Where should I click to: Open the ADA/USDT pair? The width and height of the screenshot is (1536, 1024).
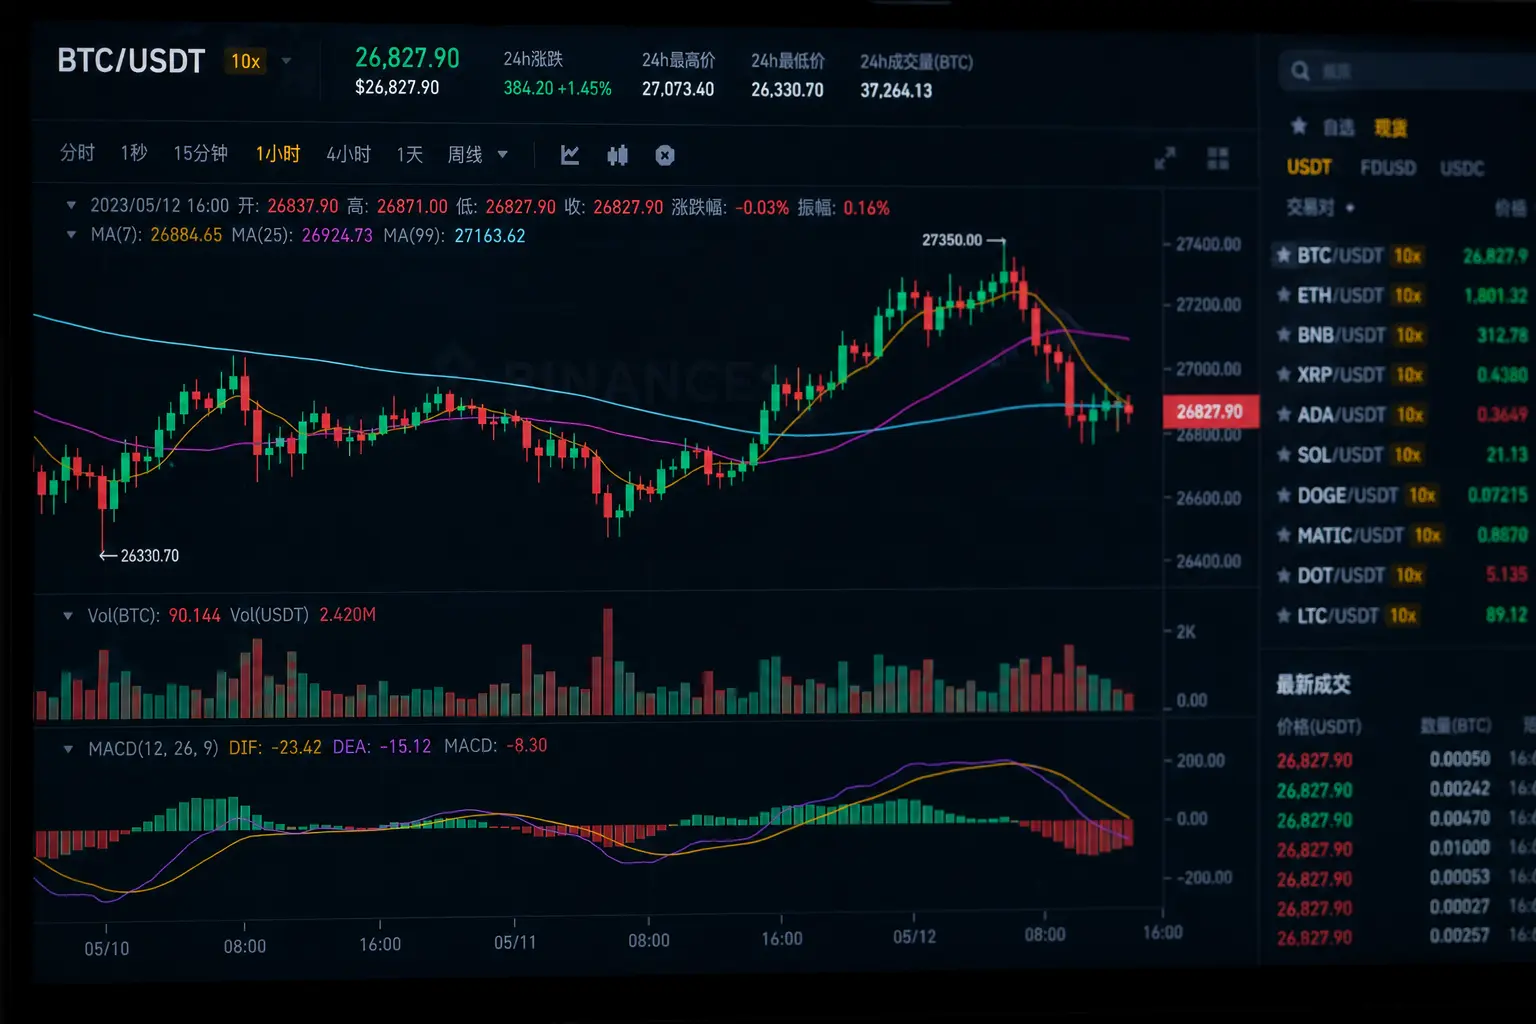click(x=1341, y=415)
